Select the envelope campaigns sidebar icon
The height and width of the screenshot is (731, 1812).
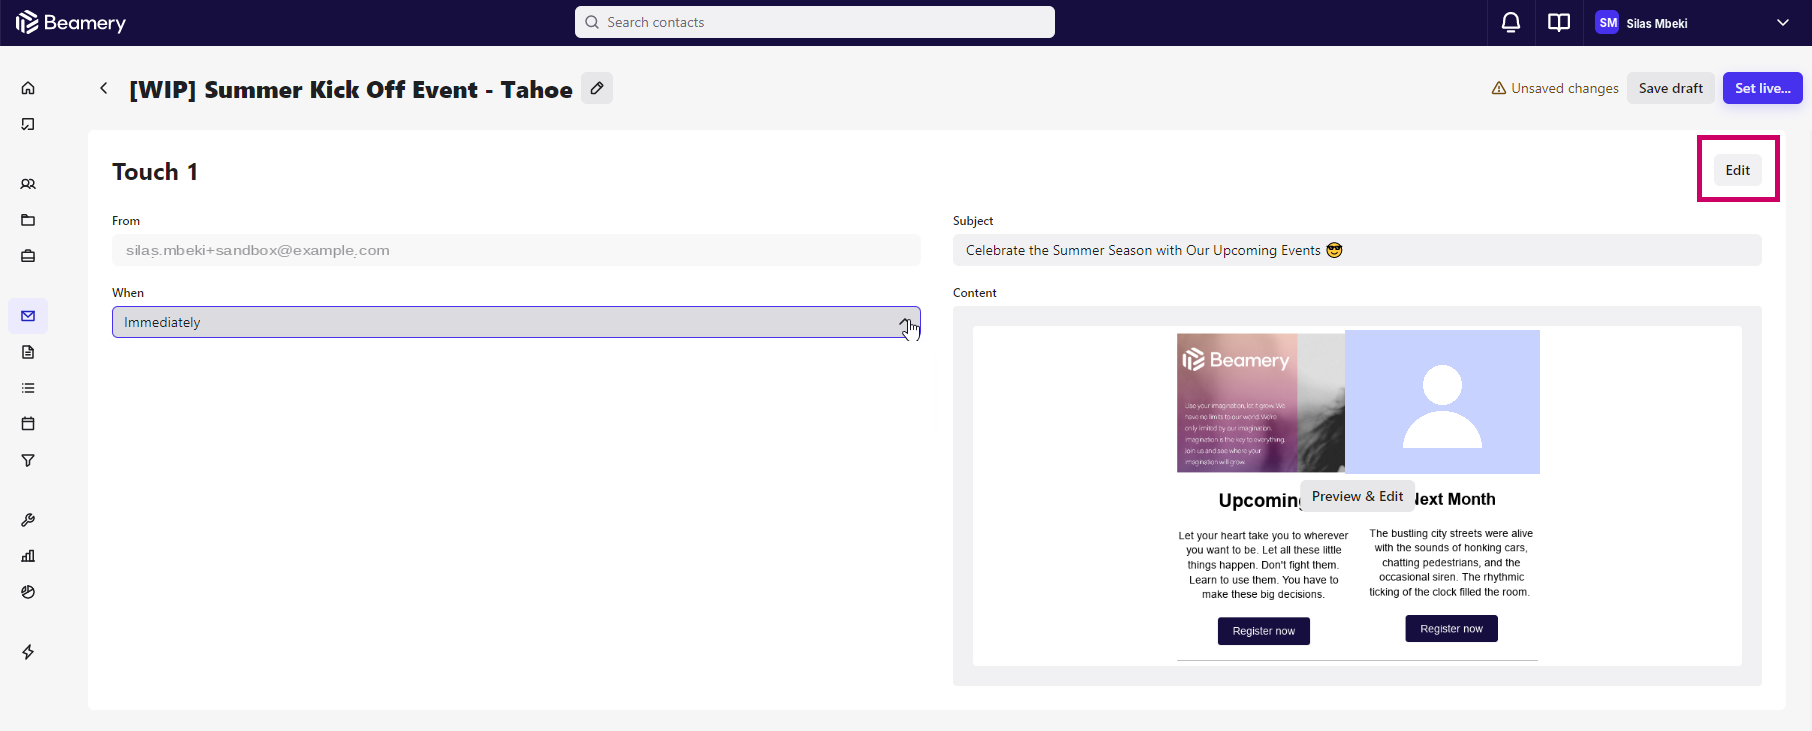coord(28,316)
